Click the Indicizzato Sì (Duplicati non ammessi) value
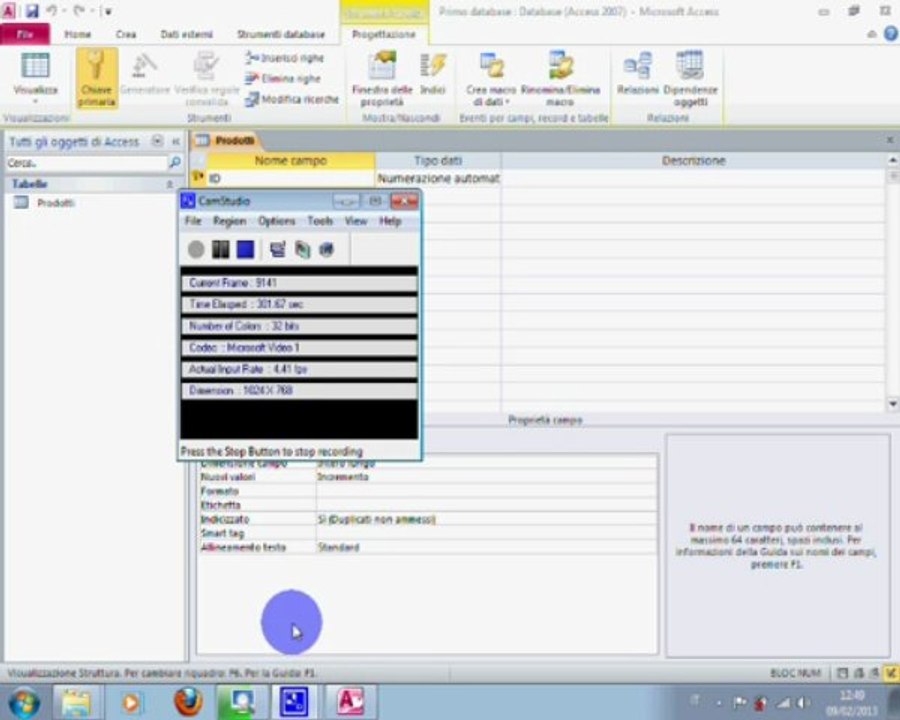Viewport: 900px width, 720px height. coord(486,519)
